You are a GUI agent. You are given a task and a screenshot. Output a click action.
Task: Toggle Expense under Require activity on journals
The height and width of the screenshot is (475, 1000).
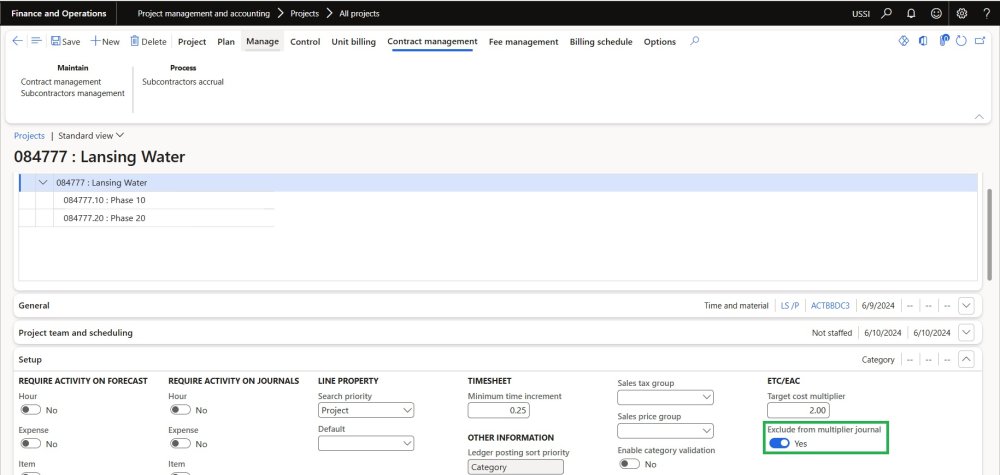180,444
